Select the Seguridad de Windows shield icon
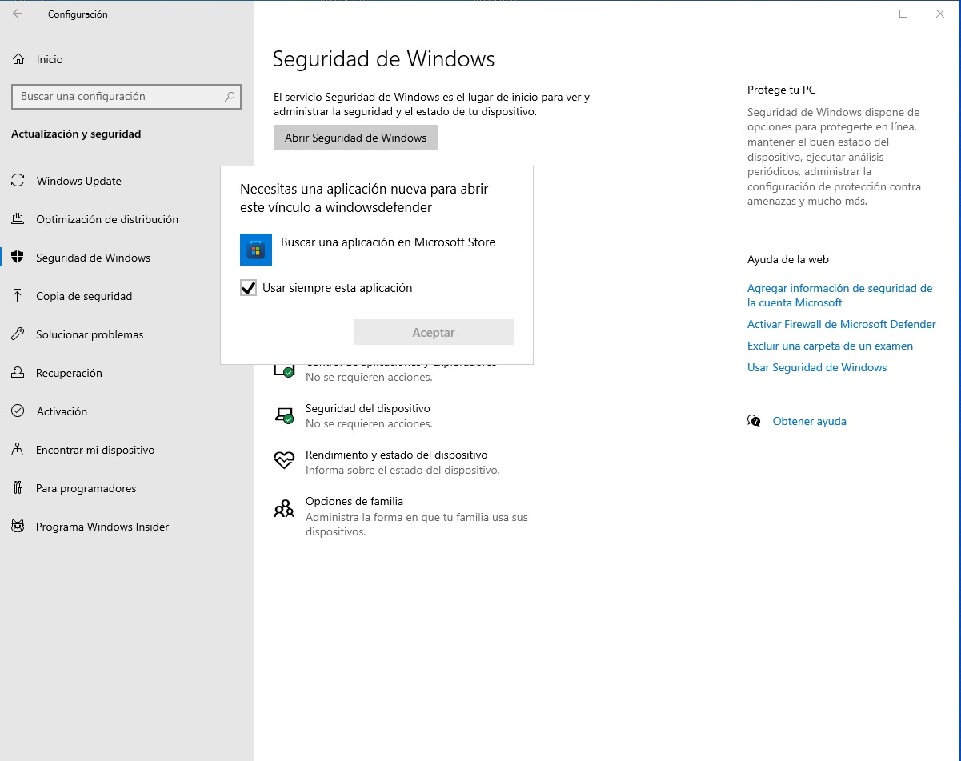This screenshot has height=761, width=961. [18, 257]
